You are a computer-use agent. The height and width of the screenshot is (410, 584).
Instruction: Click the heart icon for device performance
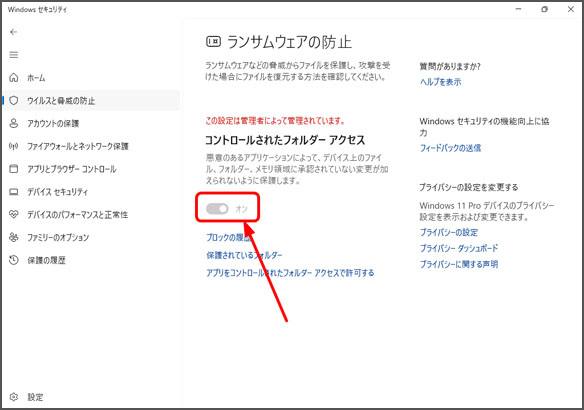point(14,214)
